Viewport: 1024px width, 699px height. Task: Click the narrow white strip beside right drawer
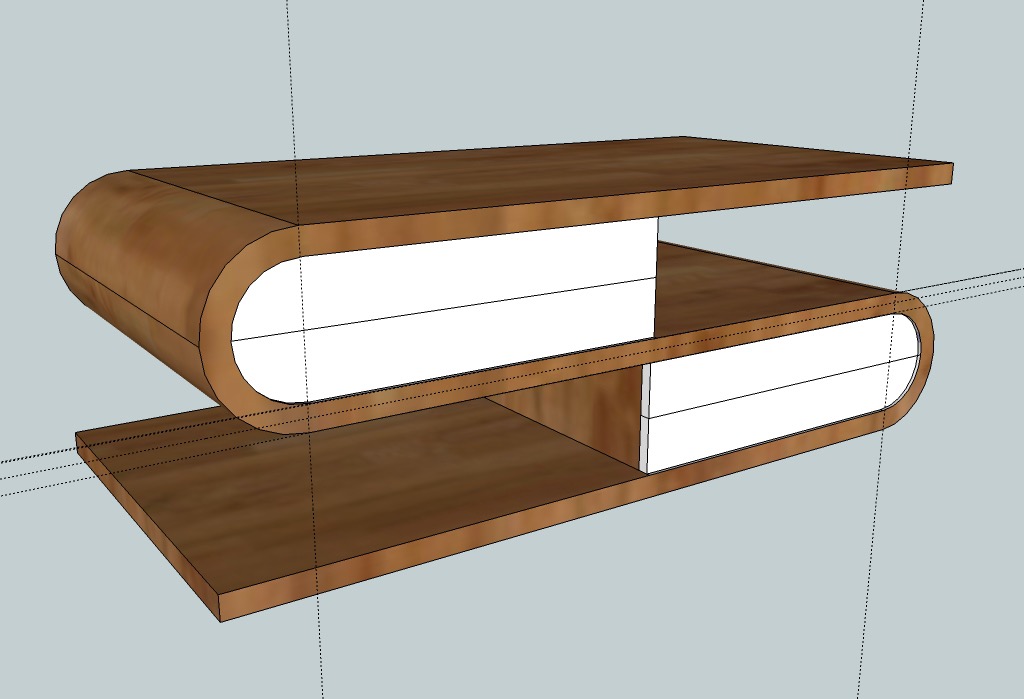(x=645, y=418)
